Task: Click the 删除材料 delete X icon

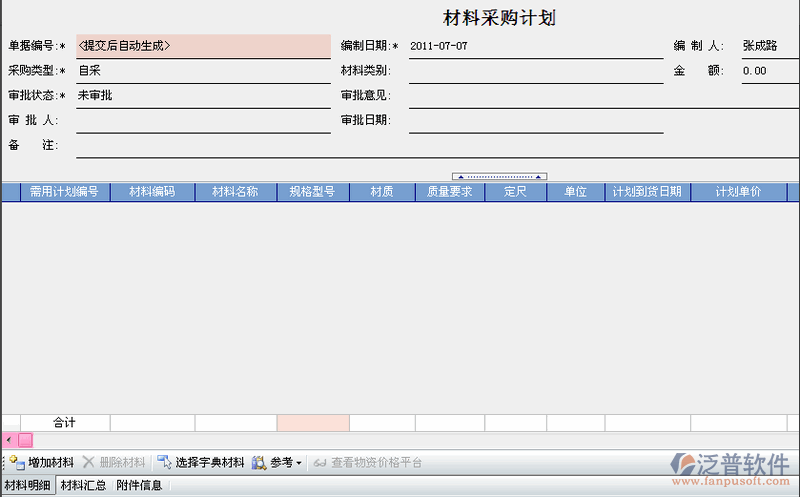Action: 88,462
